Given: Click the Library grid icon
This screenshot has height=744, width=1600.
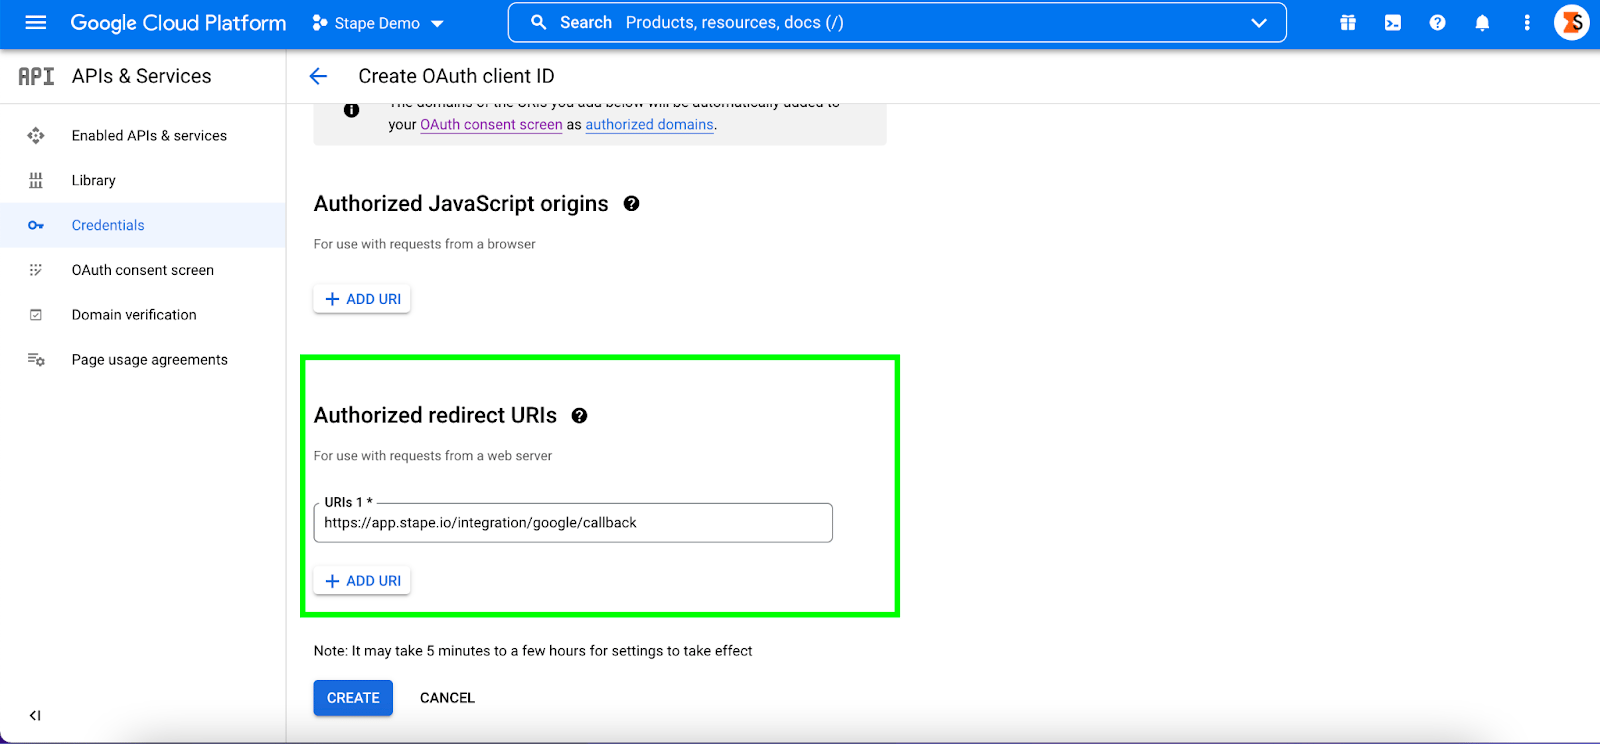Looking at the screenshot, I should click(x=36, y=180).
